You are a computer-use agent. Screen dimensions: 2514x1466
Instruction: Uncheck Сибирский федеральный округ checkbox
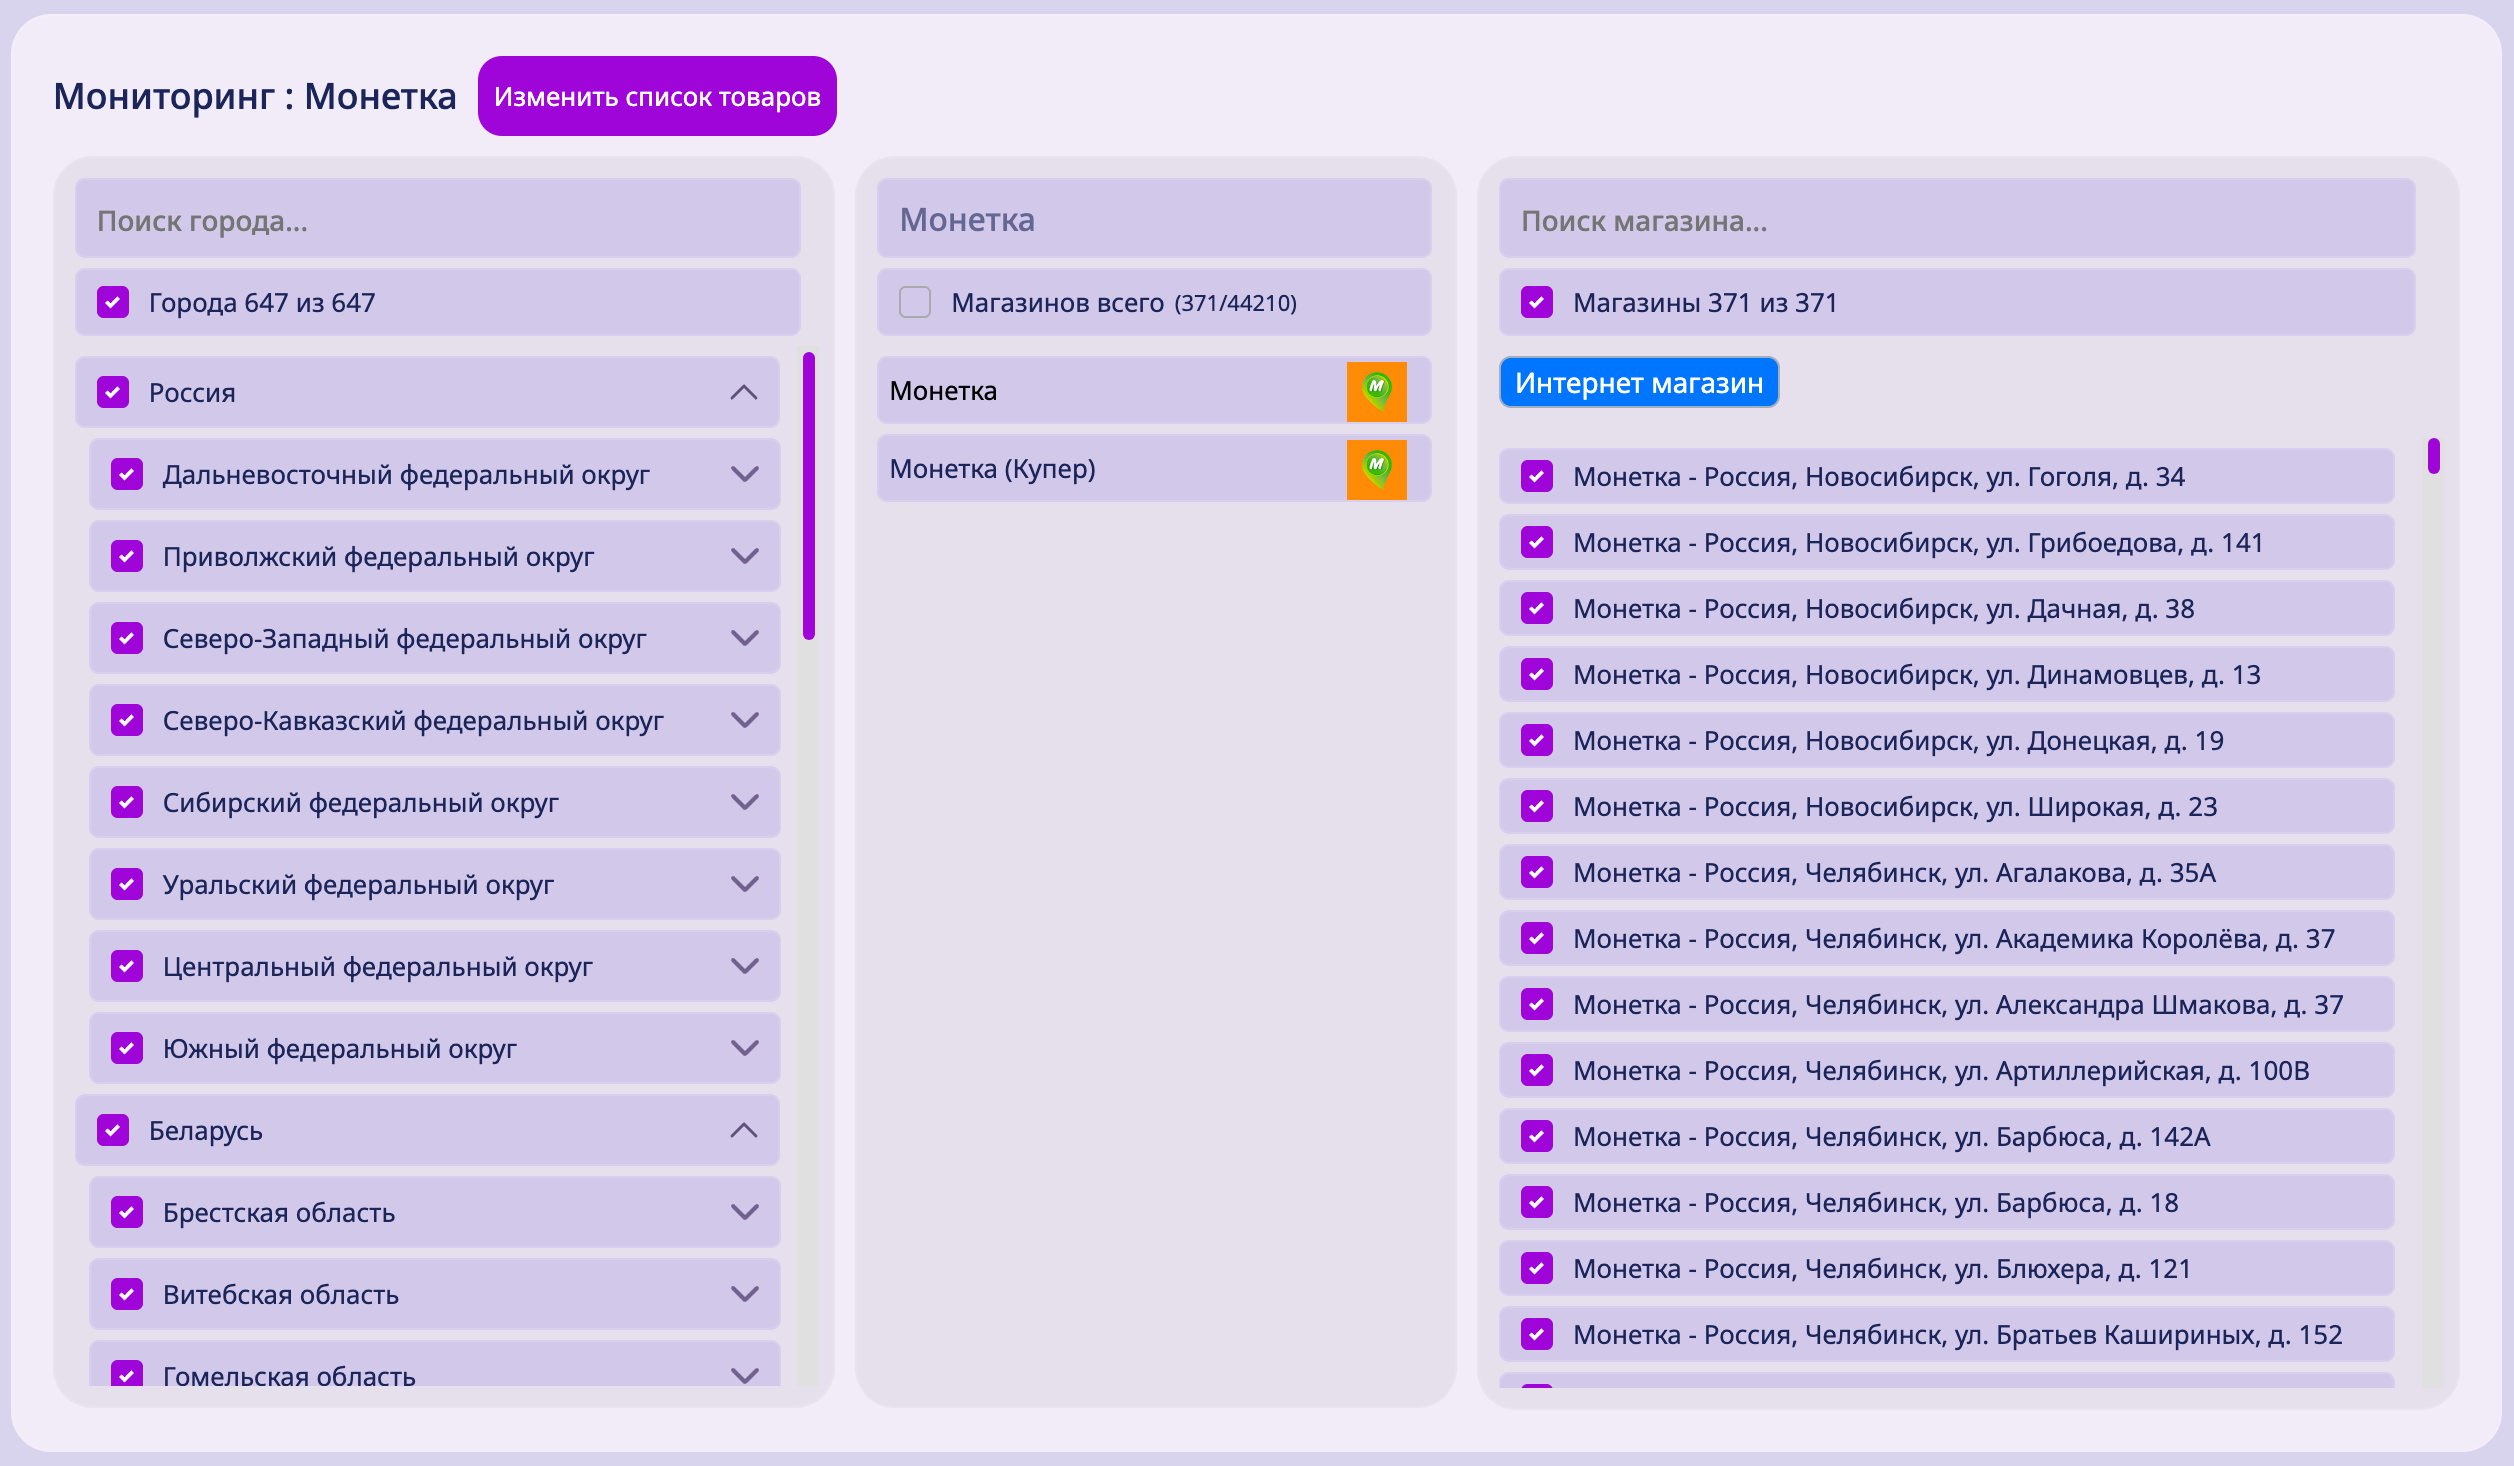click(127, 802)
